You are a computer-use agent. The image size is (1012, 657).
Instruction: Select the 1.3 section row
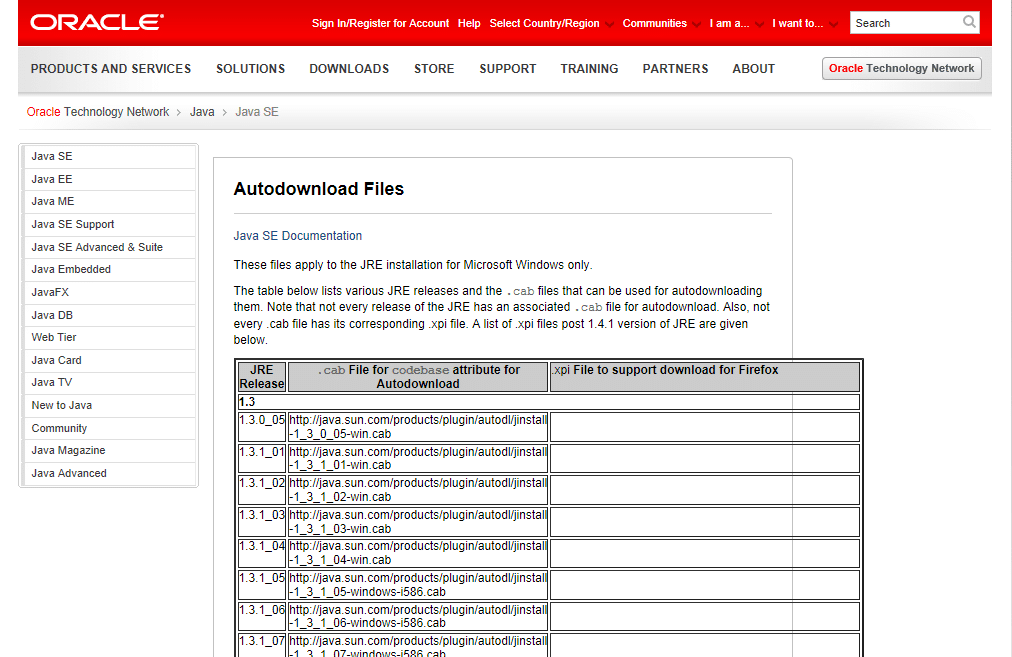pyautogui.click(x=549, y=402)
